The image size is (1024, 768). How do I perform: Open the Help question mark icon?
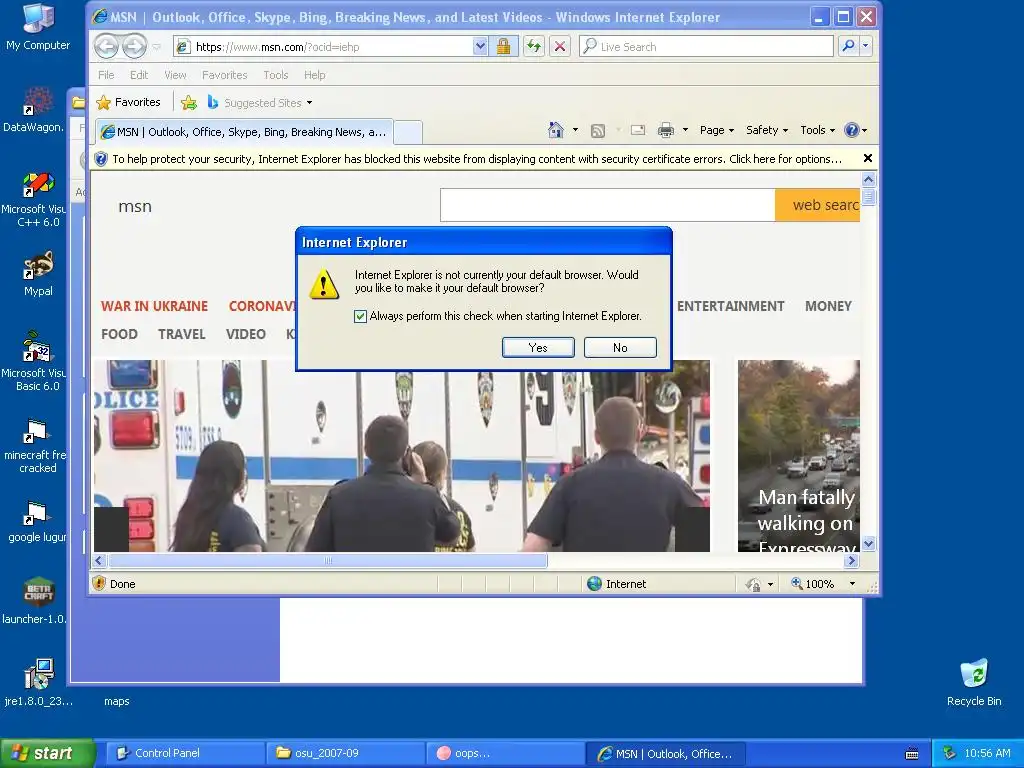(851, 130)
